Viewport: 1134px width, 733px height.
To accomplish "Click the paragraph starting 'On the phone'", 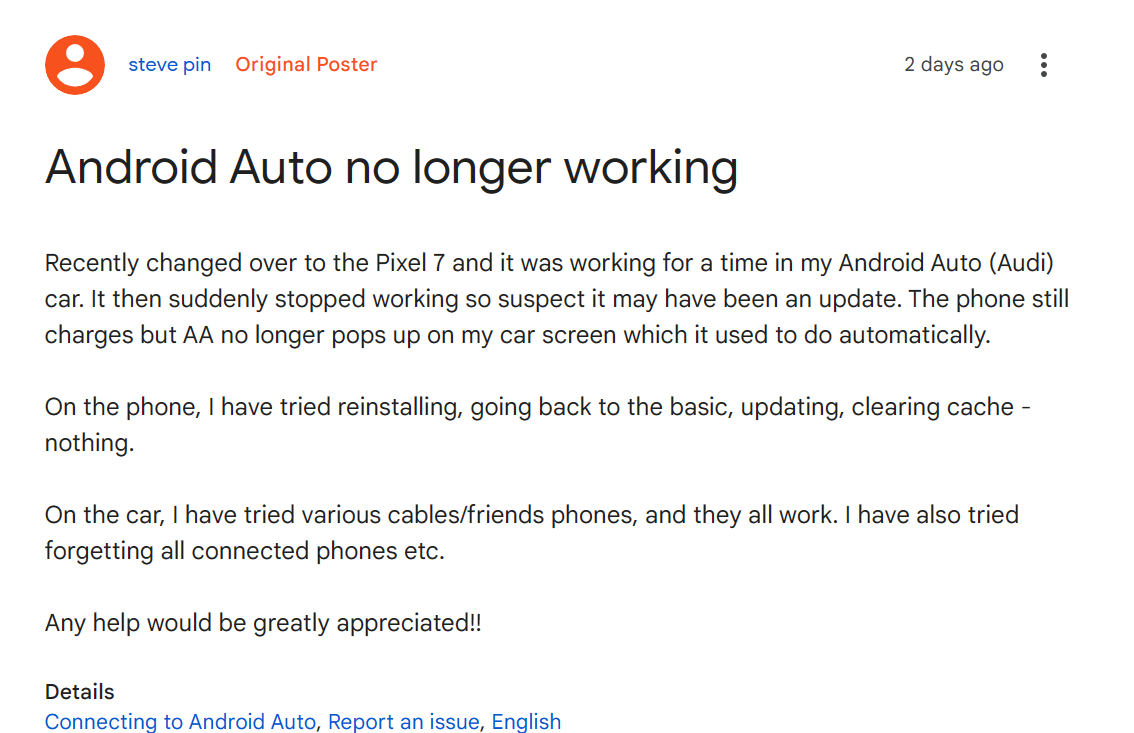I will [537, 425].
